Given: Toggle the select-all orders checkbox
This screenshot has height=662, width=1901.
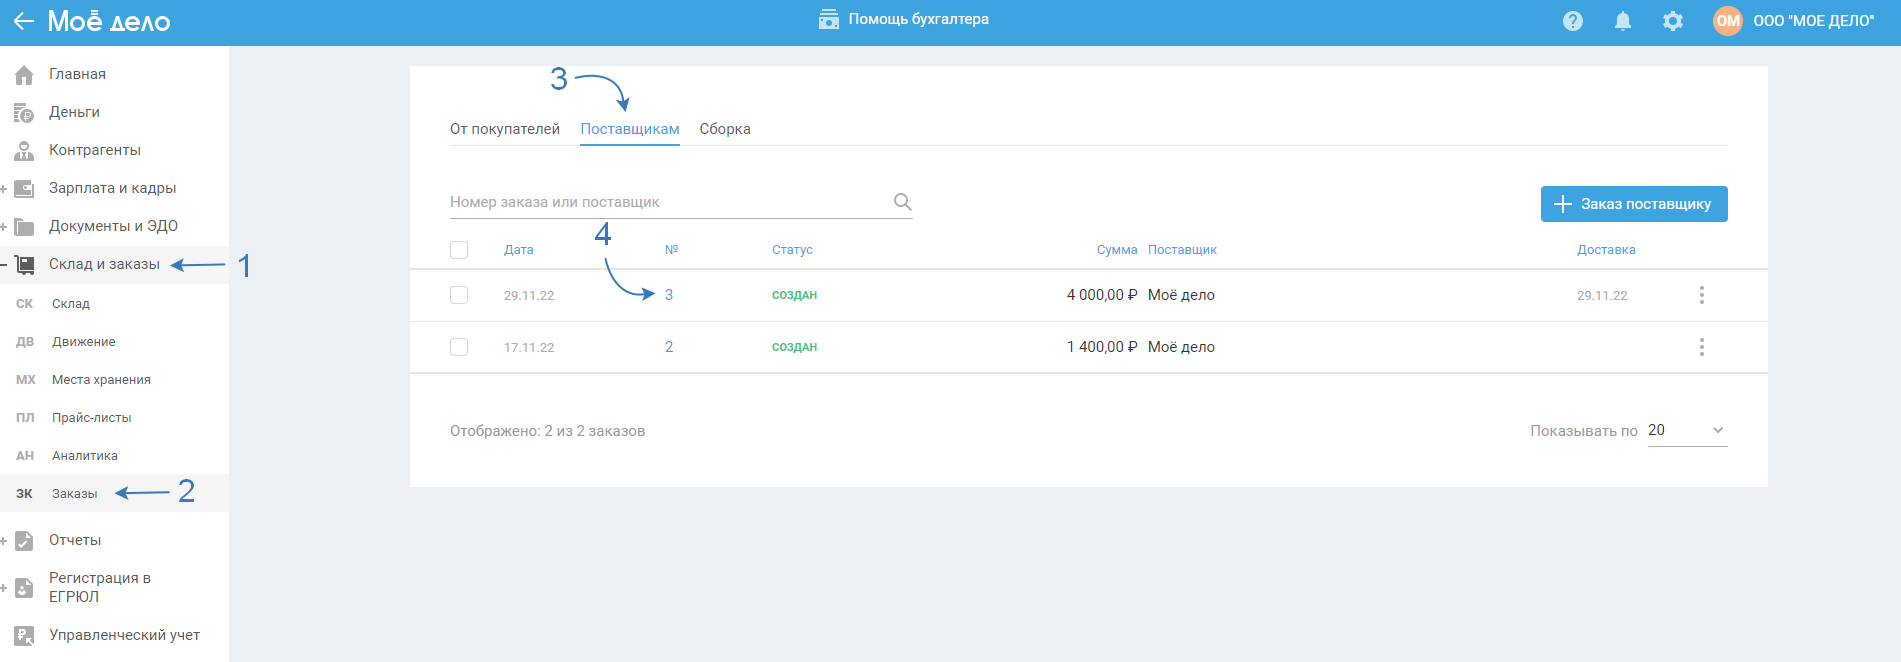Looking at the screenshot, I should [459, 250].
